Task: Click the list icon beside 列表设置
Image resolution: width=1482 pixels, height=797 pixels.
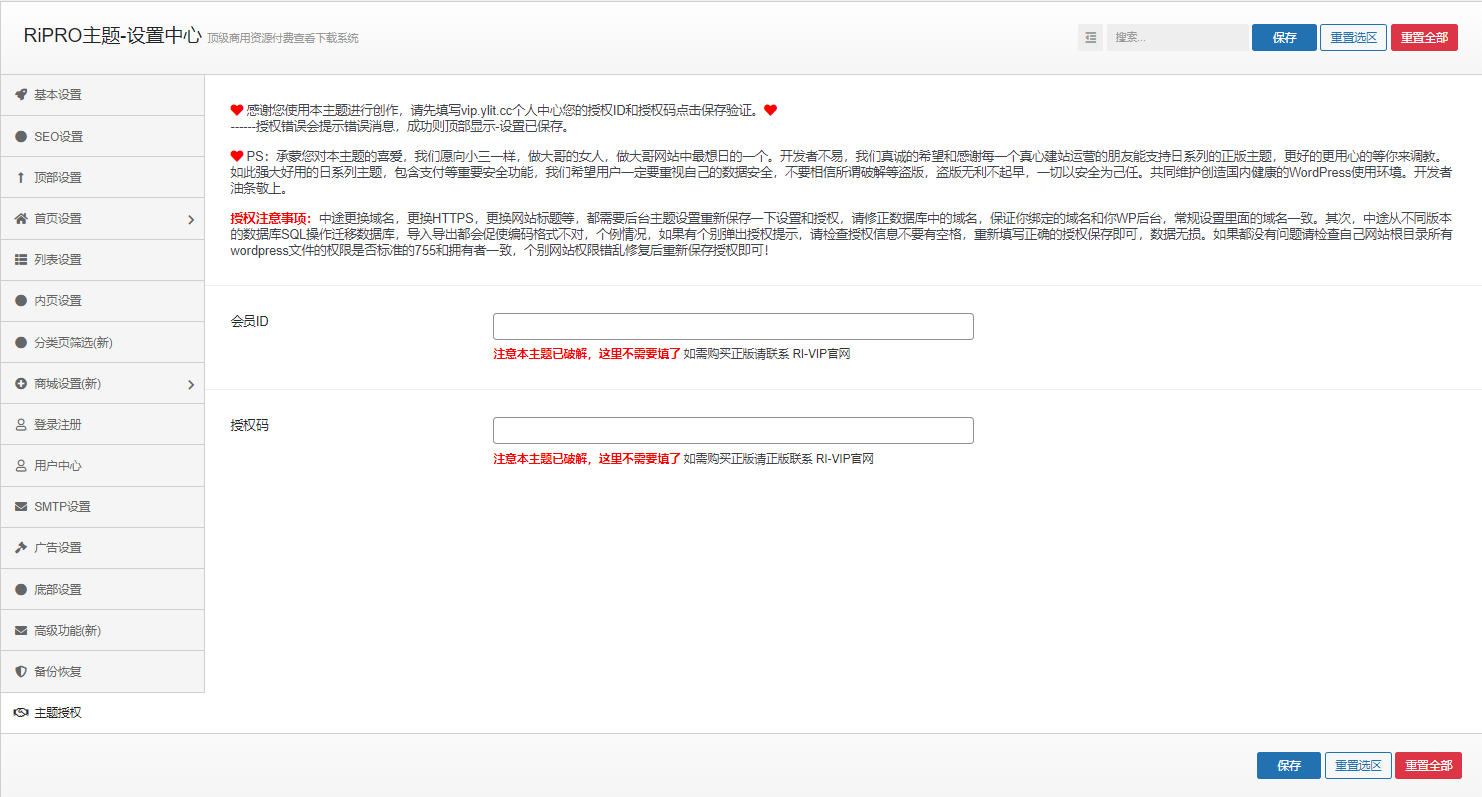Action: tap(21, 259)
